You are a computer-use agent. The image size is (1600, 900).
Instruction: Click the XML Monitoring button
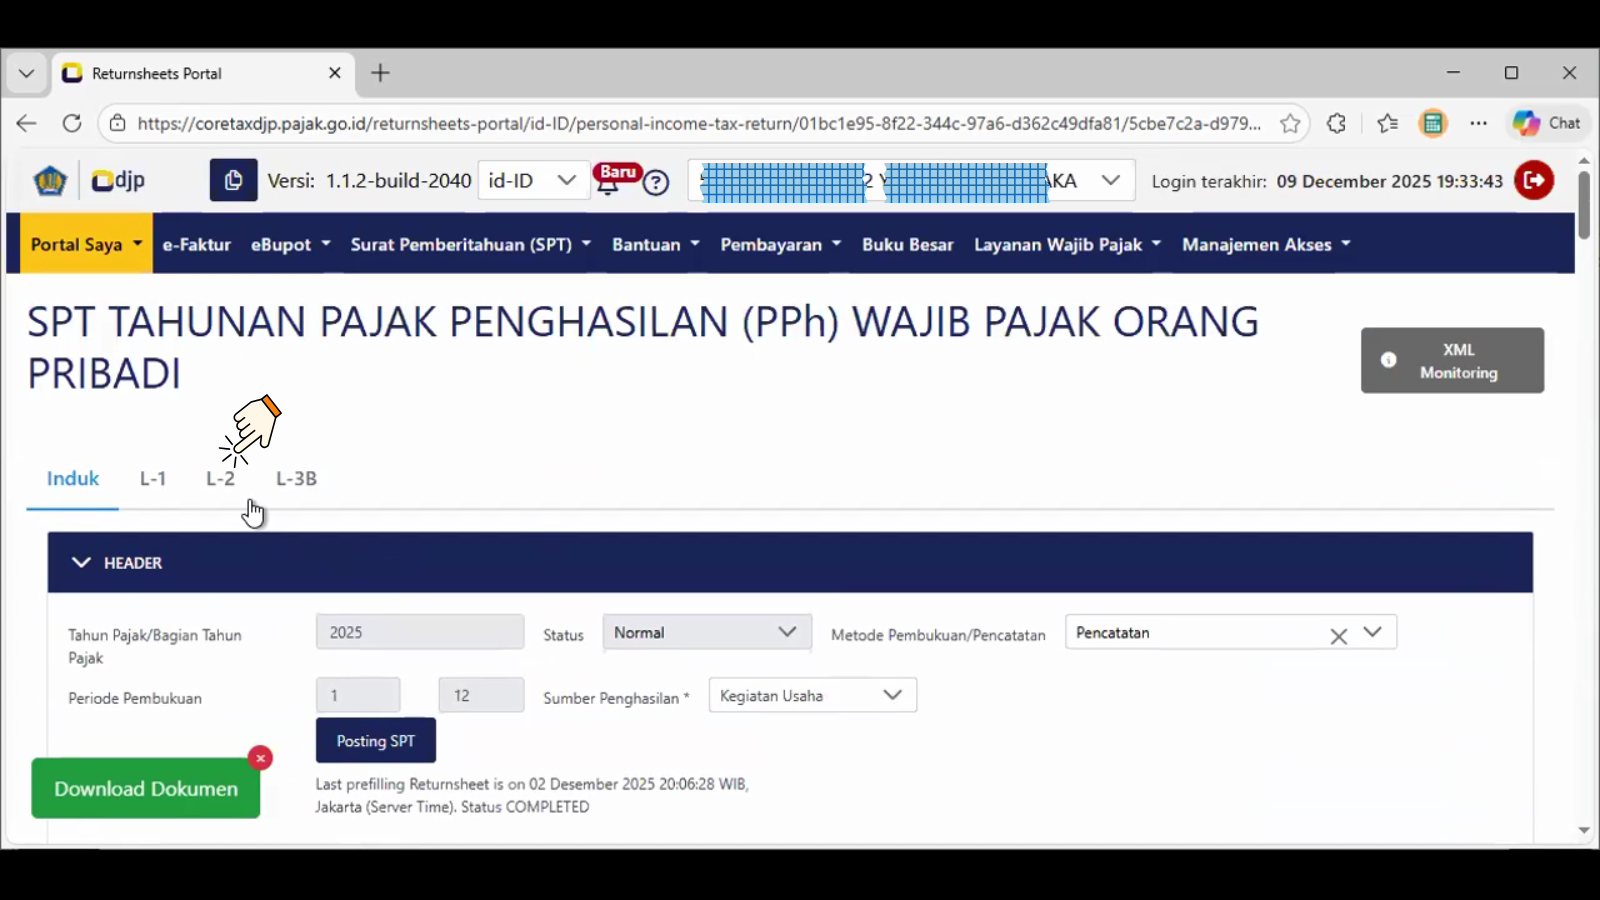click(1452, 361)
